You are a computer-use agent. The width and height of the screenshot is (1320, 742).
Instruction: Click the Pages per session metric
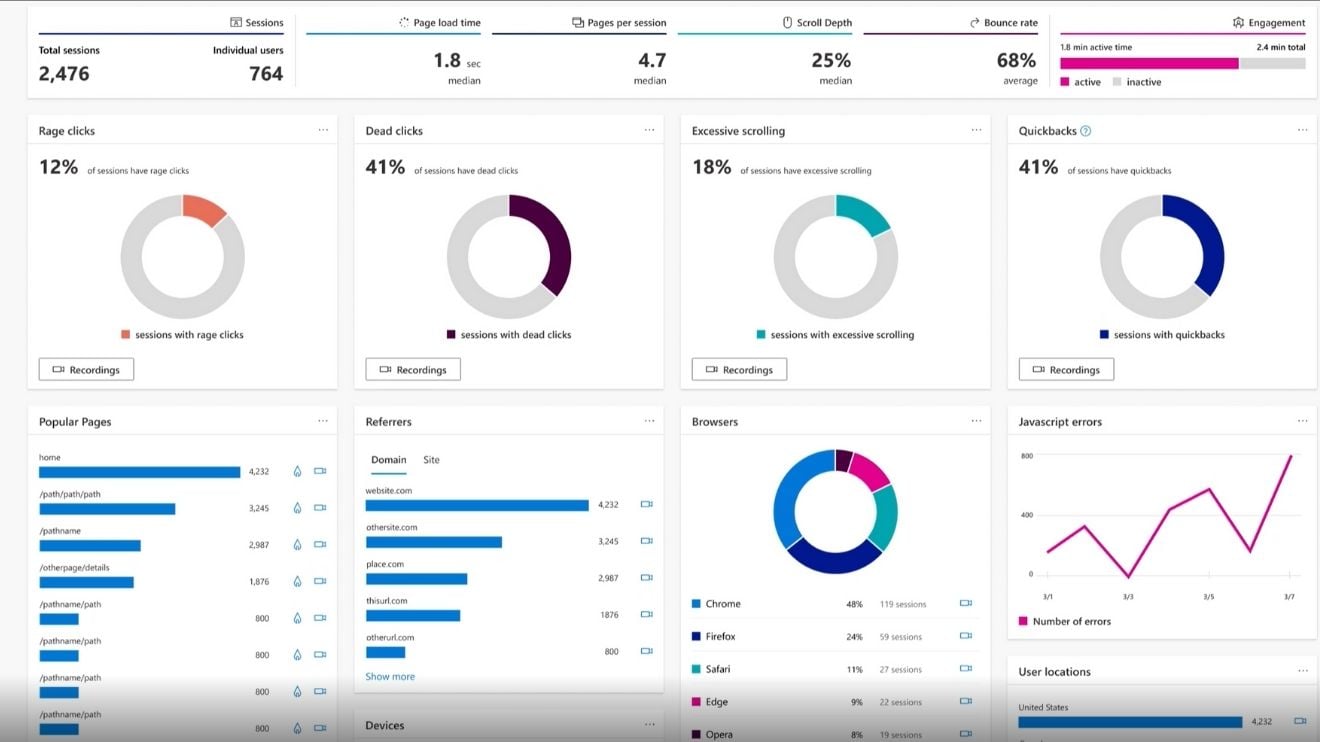(x=580, y=50)
